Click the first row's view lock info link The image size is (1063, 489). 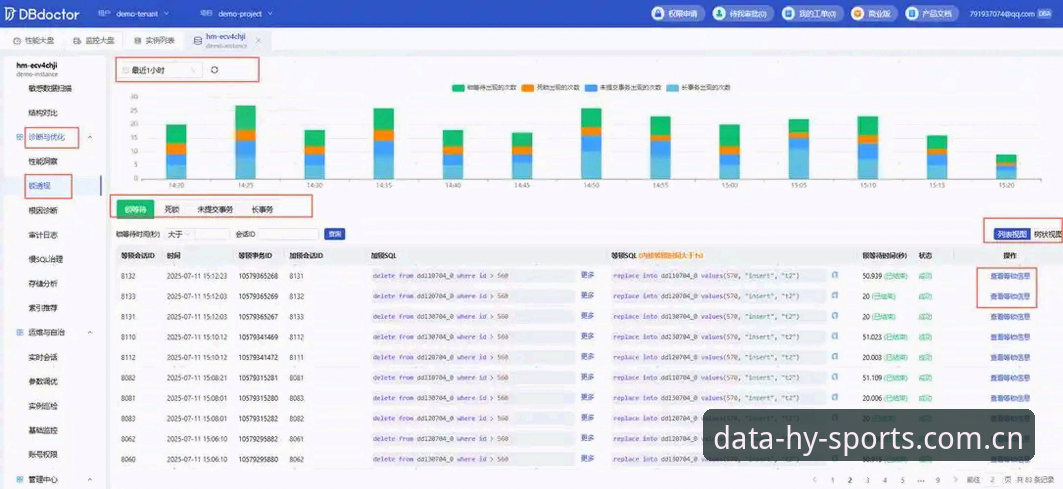point(1009,275)
